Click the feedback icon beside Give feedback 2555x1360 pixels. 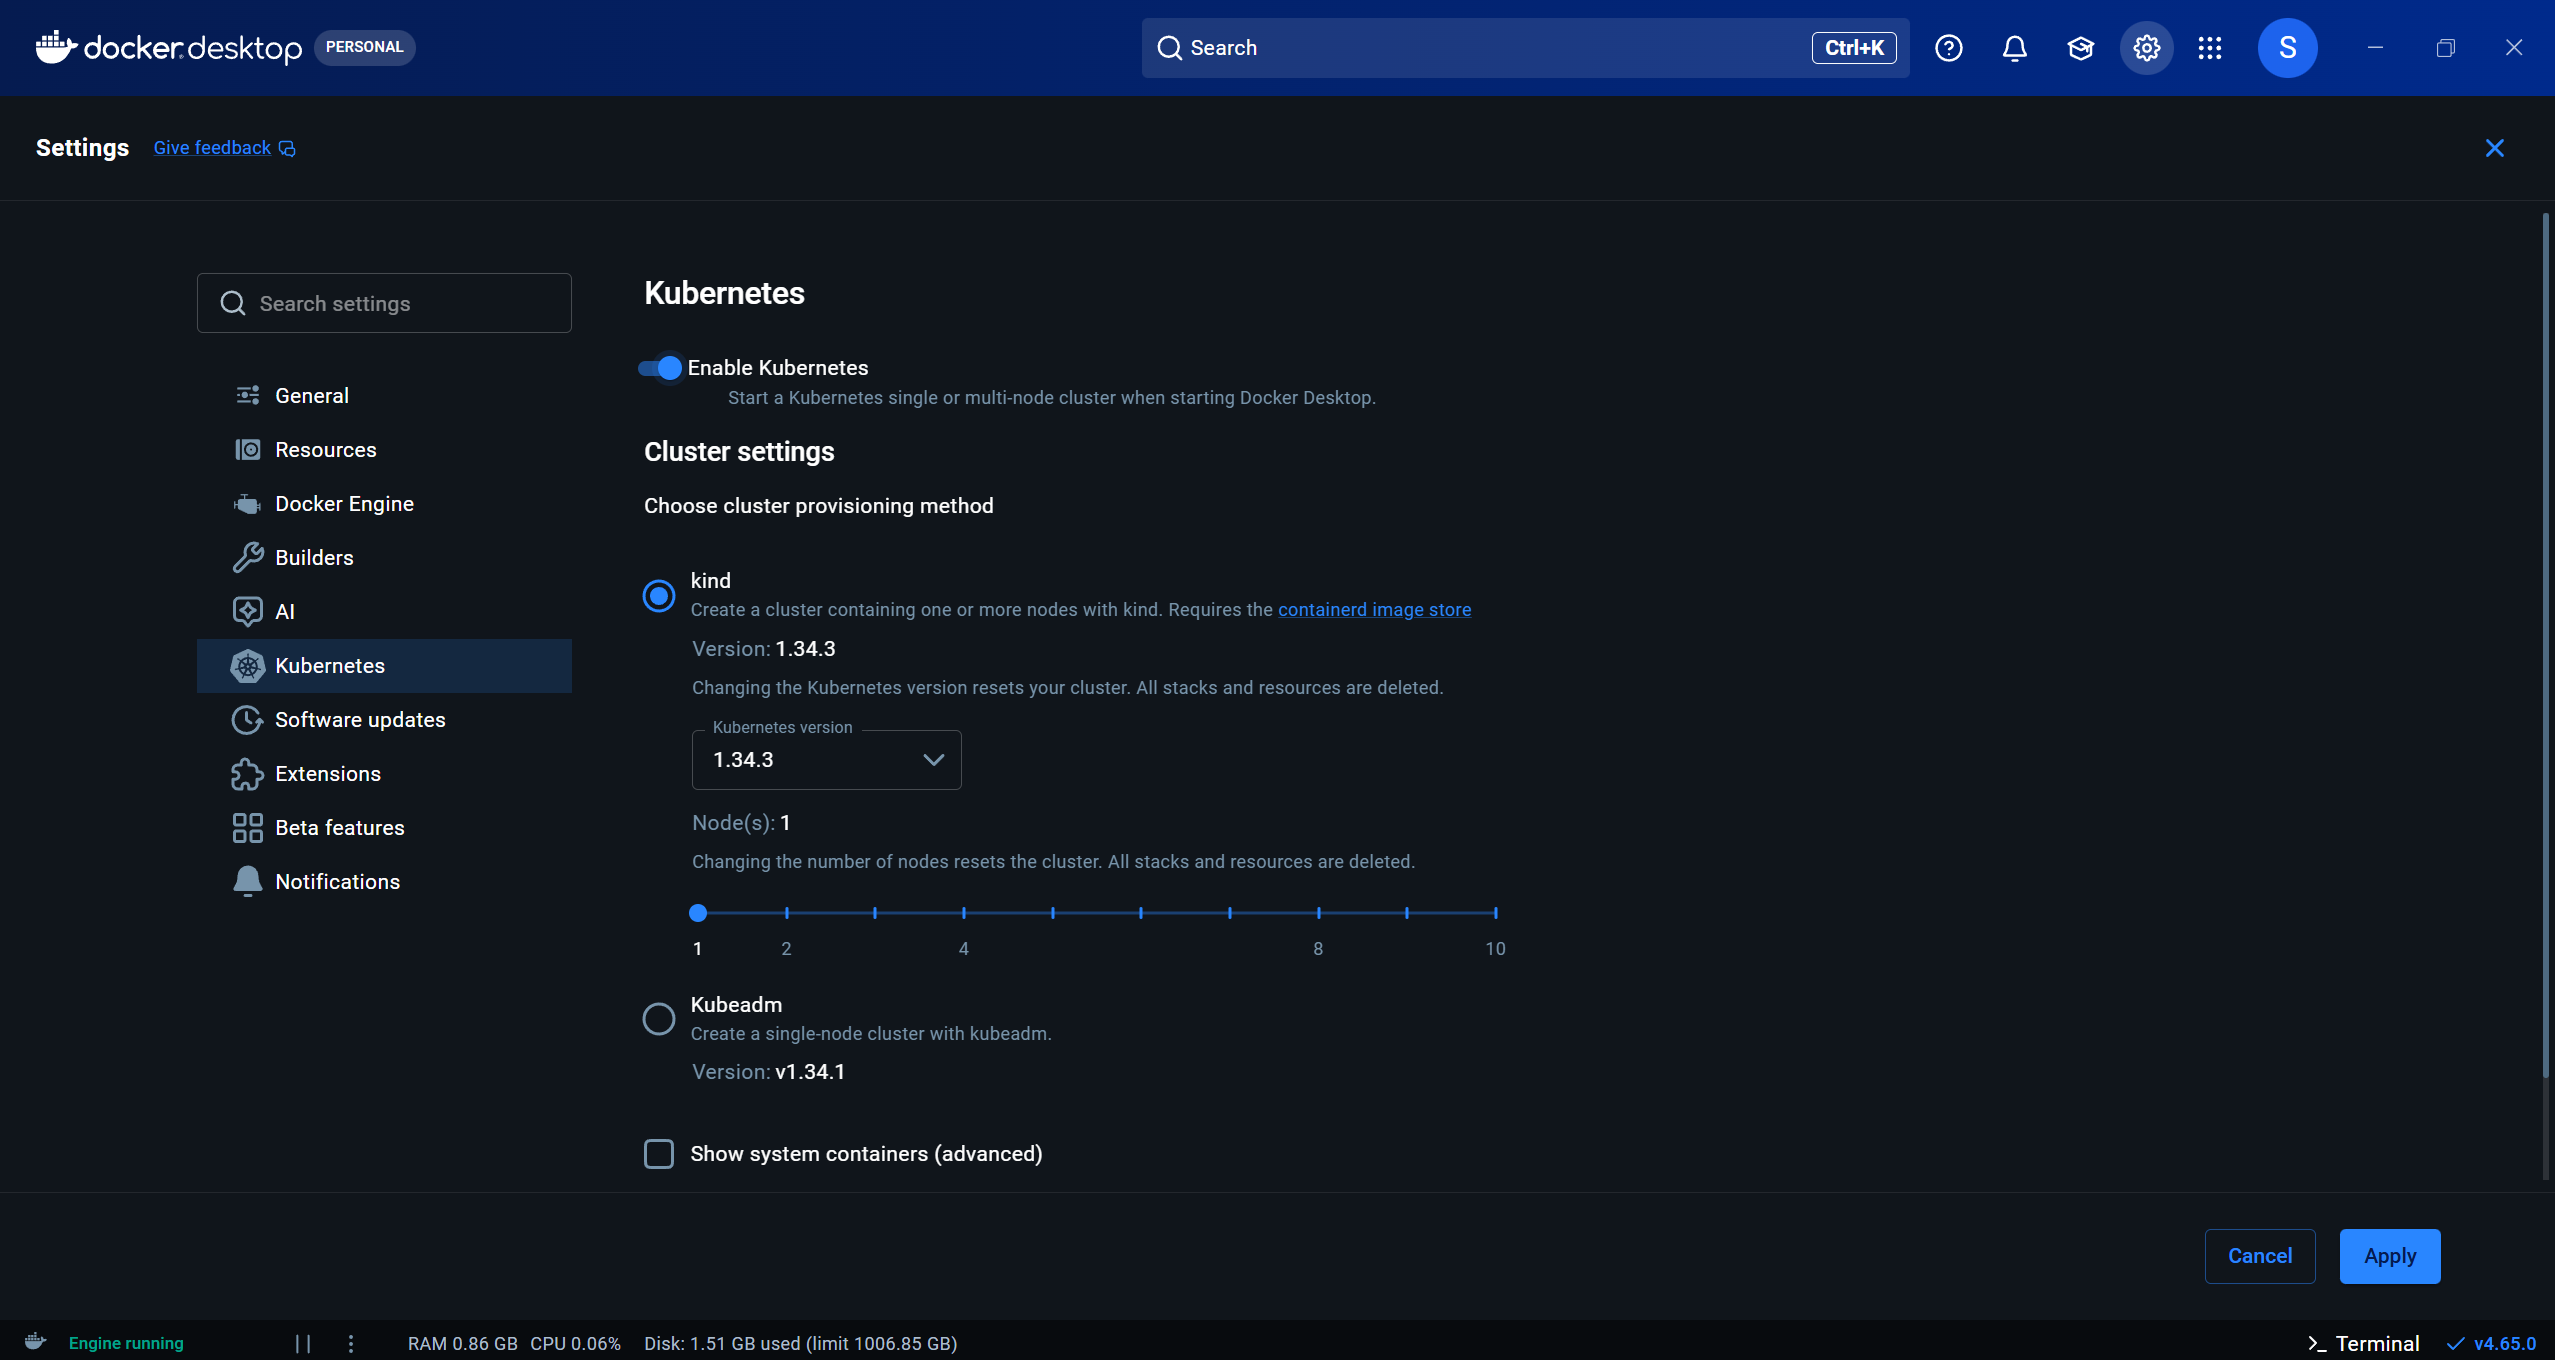coord(287,148)
